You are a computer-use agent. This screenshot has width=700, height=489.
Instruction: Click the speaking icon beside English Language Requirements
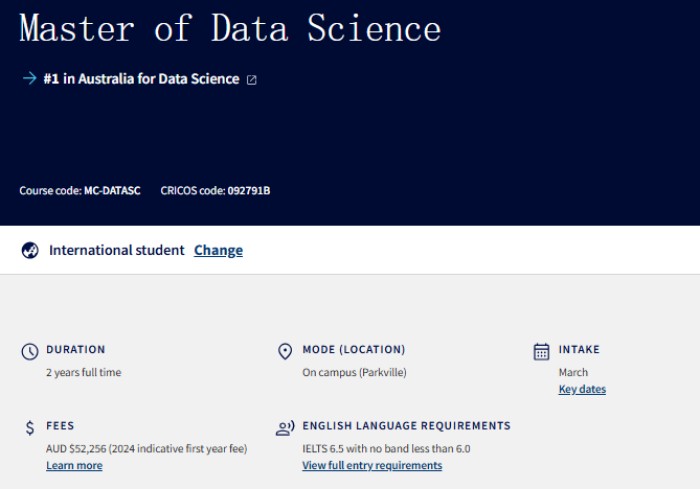point(285,428)
